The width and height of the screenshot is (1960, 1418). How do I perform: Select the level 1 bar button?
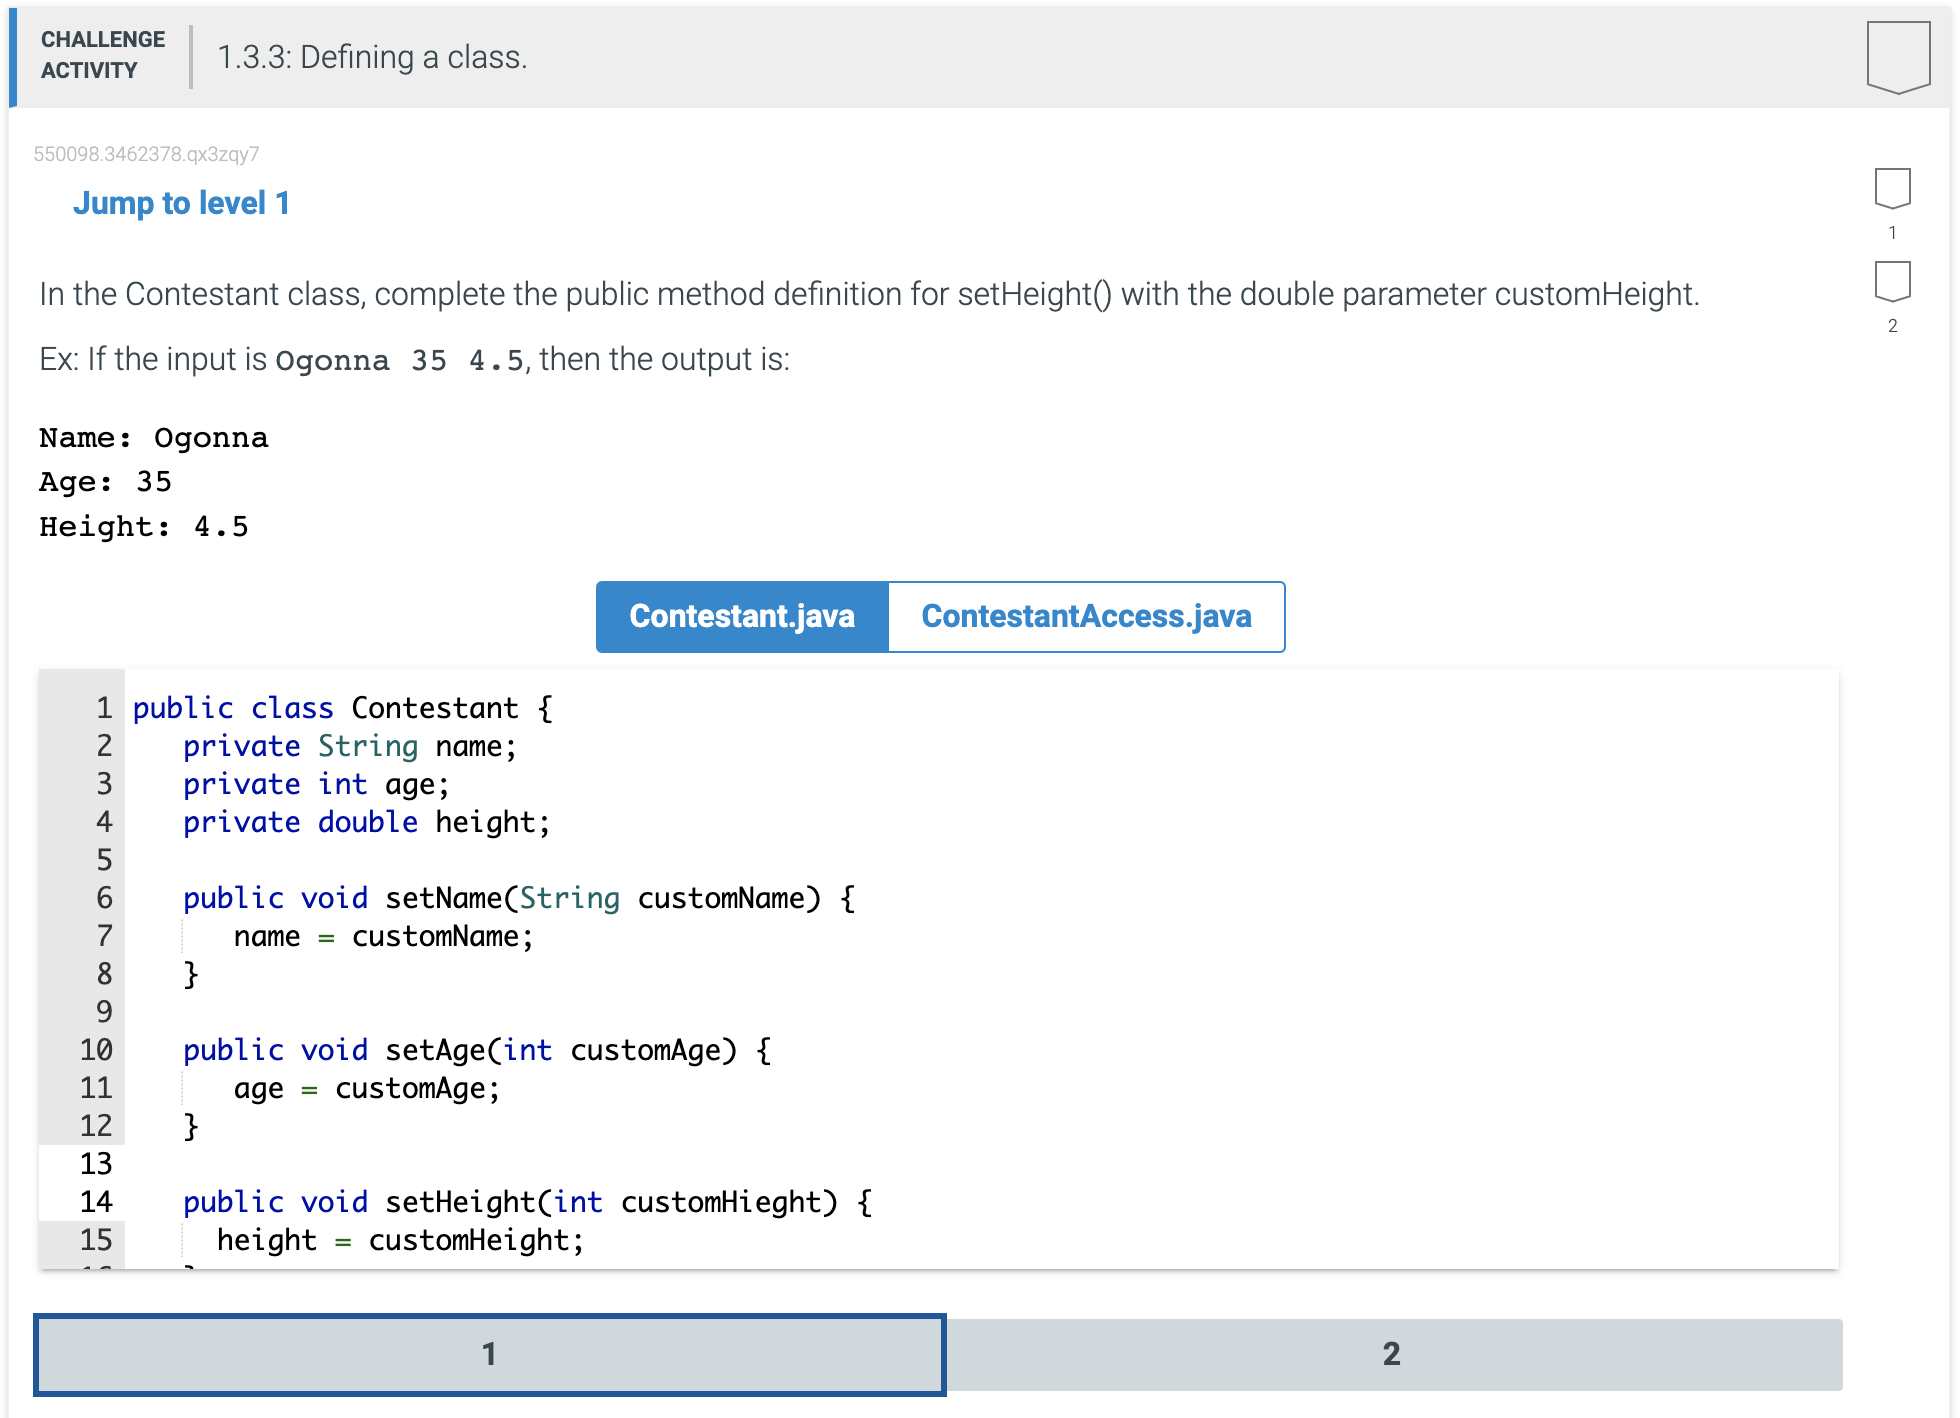click(x=489, y=1354)
